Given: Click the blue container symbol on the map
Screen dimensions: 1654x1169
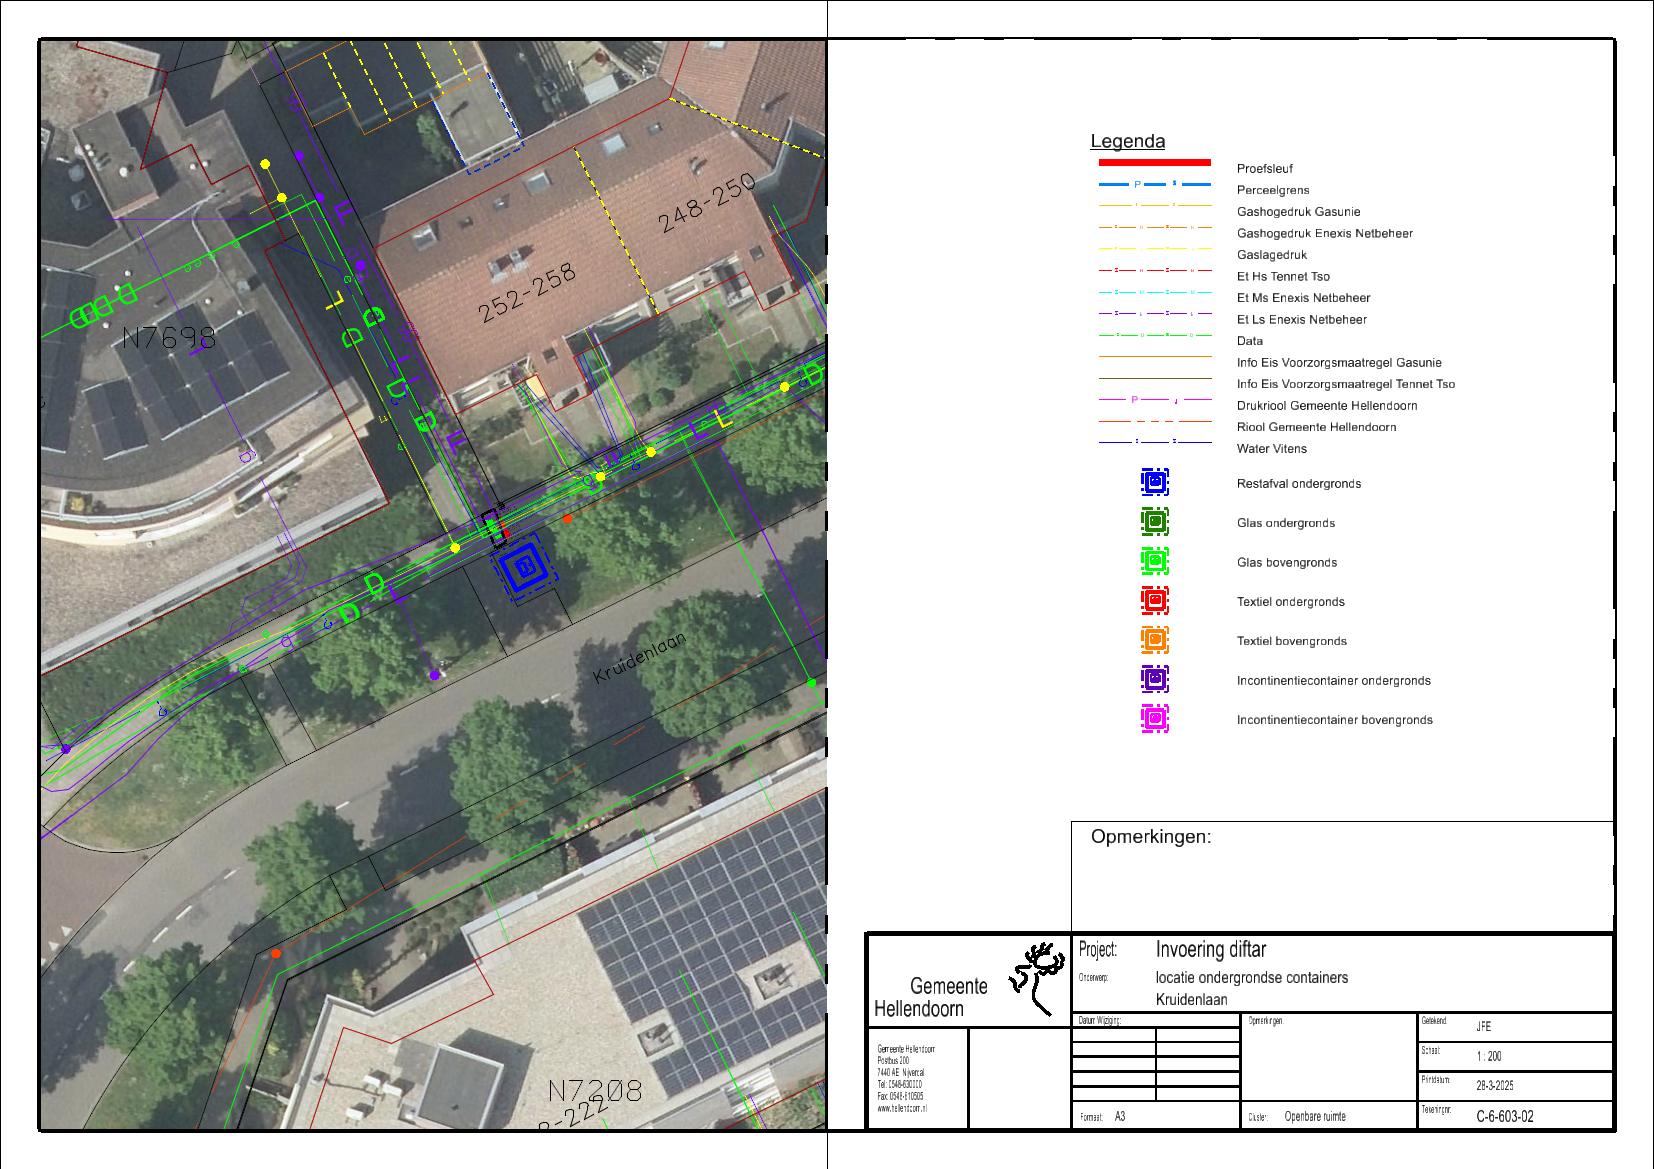Looking at the screenshot, I should (x=524, y=570).
